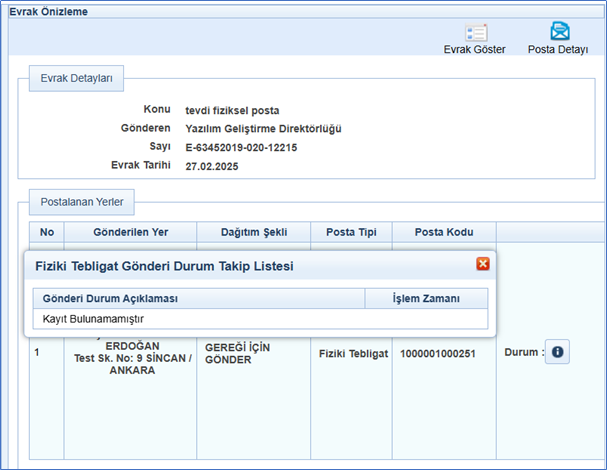The width and height of the screenshot is (607, 470).
Task: Click the Posta Detayı text label
Action: (557, 50)
